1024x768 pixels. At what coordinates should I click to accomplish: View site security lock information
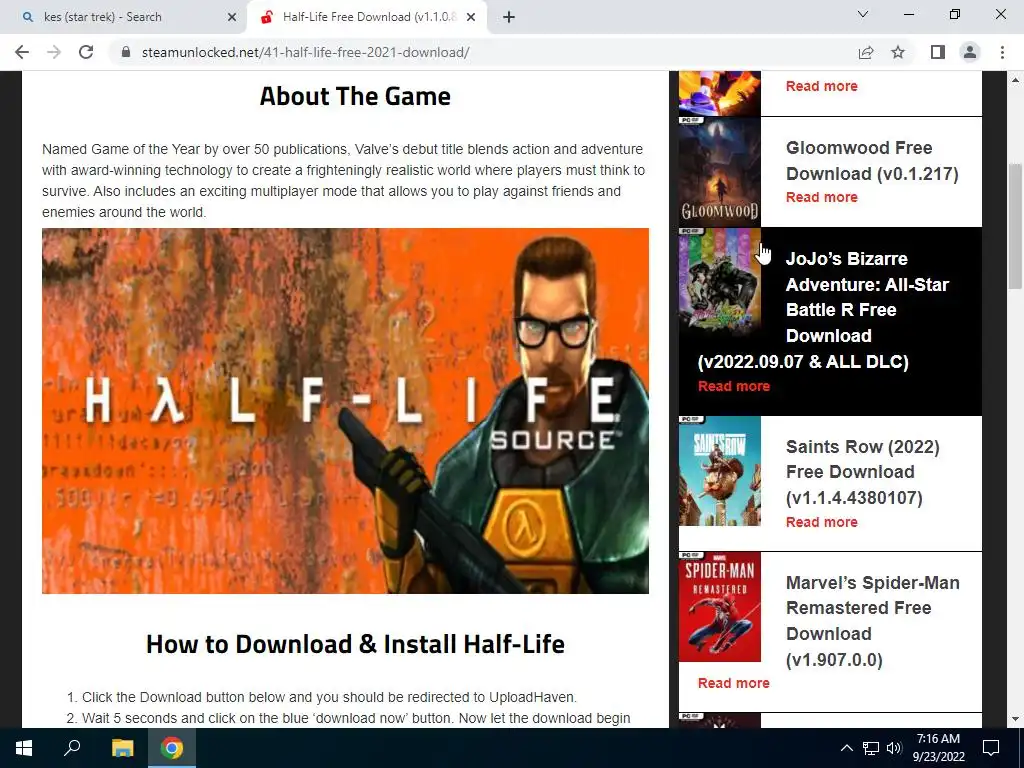[126, 52]
